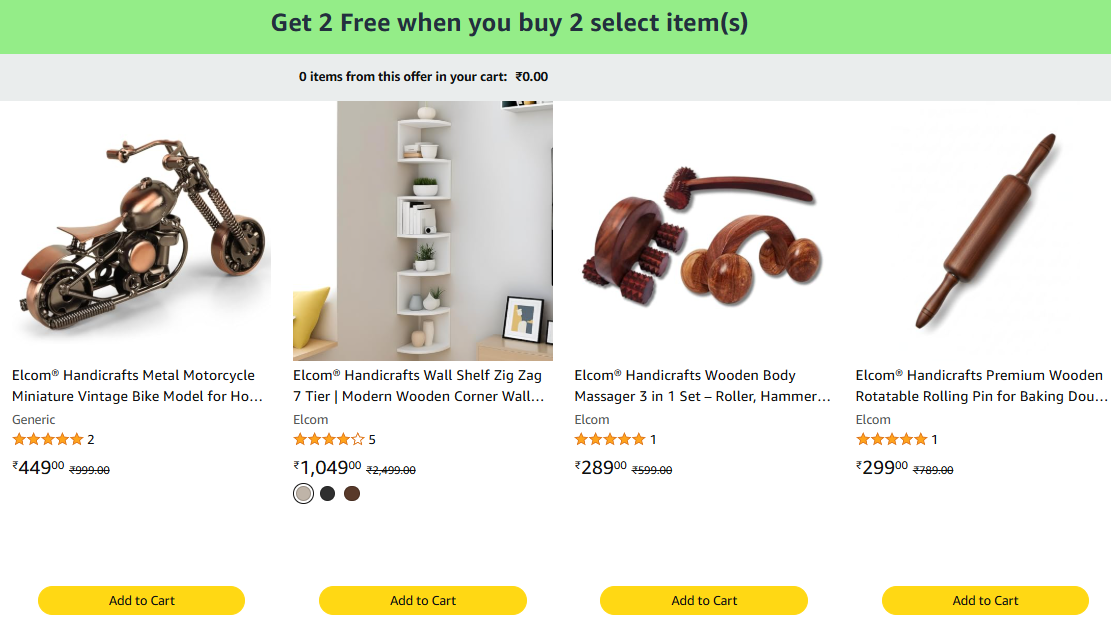Add the rolling pin to cart
The height and width of the screenshot is (628, 1111).
[985, 601]
